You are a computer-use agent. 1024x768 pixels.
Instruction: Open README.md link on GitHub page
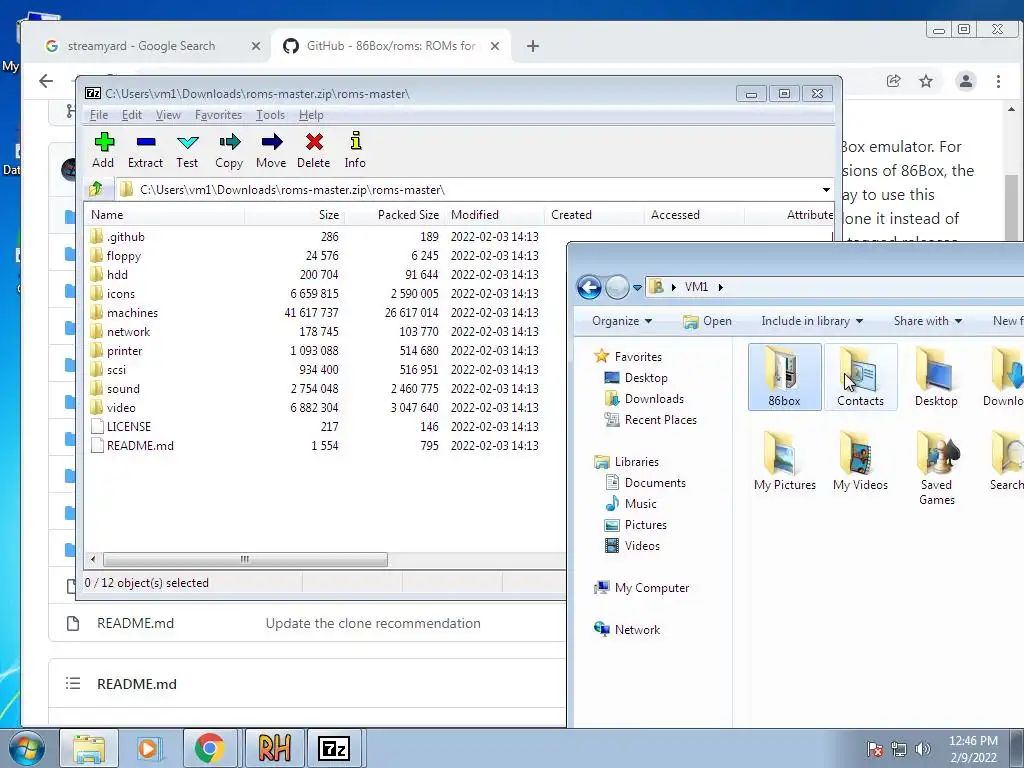[135, 623]
